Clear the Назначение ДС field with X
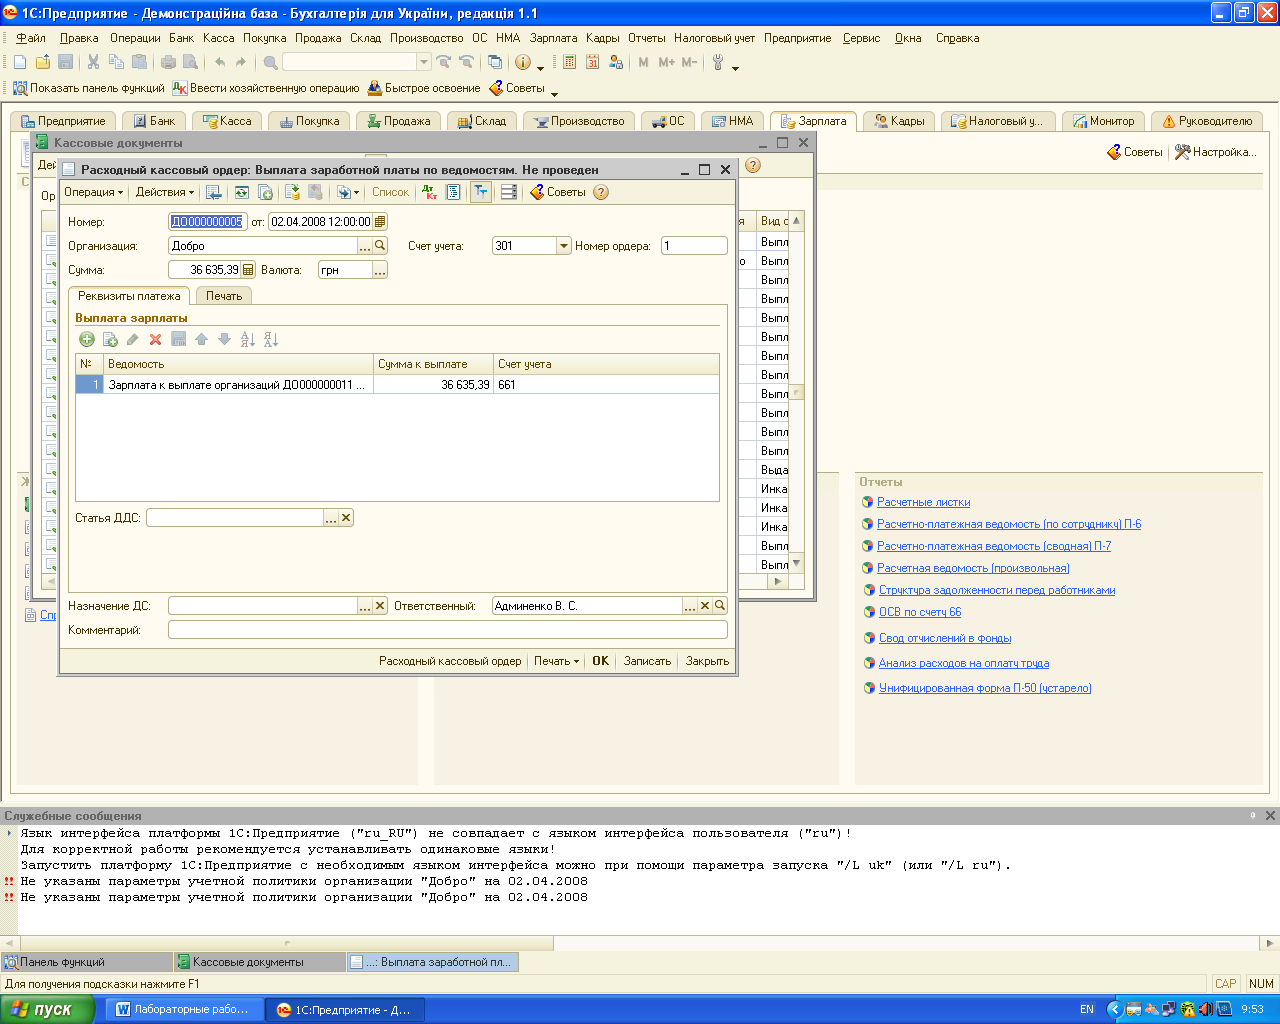1280x1024 pixels. [x=380, y=606]
